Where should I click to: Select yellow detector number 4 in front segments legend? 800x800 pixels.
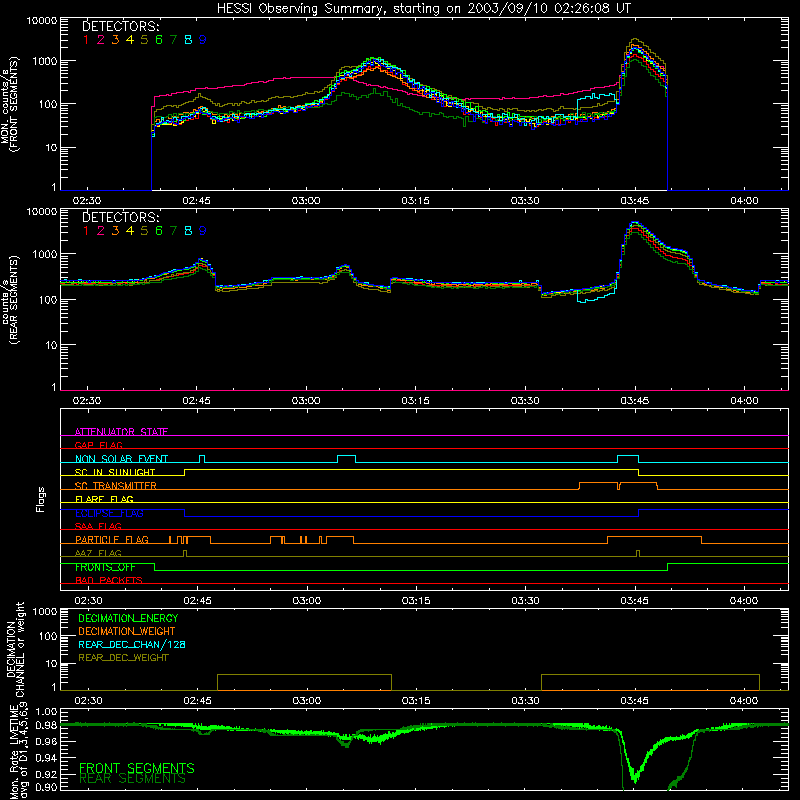click(x=130, y=40)
